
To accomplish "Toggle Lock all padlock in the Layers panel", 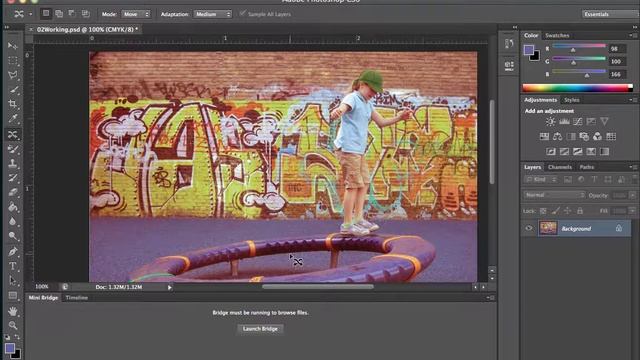I will (580, 211).
